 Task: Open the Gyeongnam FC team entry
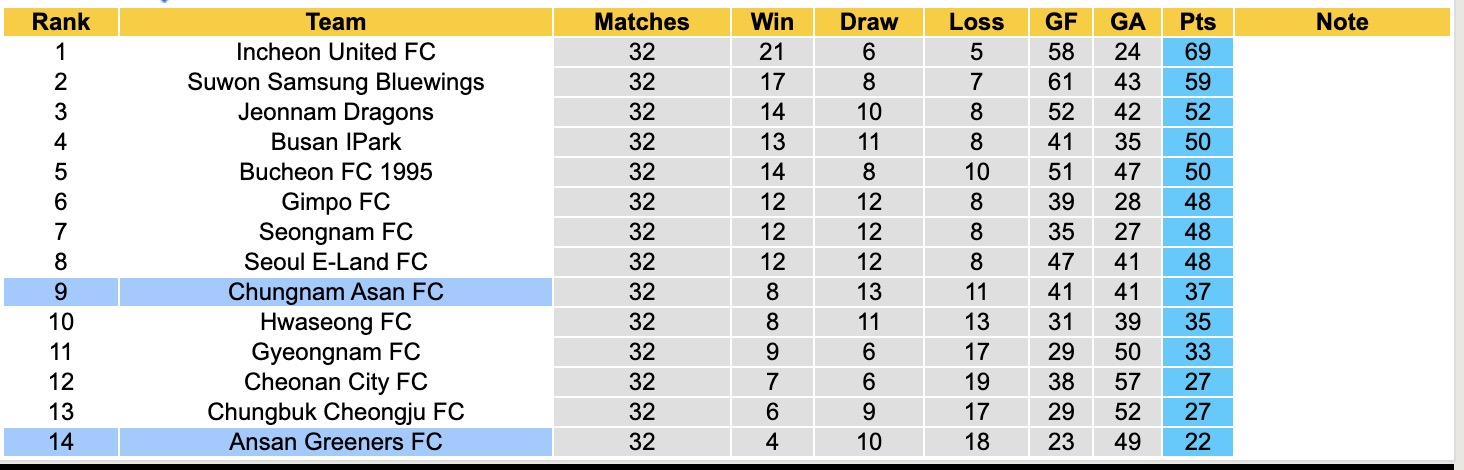(336, 352)
